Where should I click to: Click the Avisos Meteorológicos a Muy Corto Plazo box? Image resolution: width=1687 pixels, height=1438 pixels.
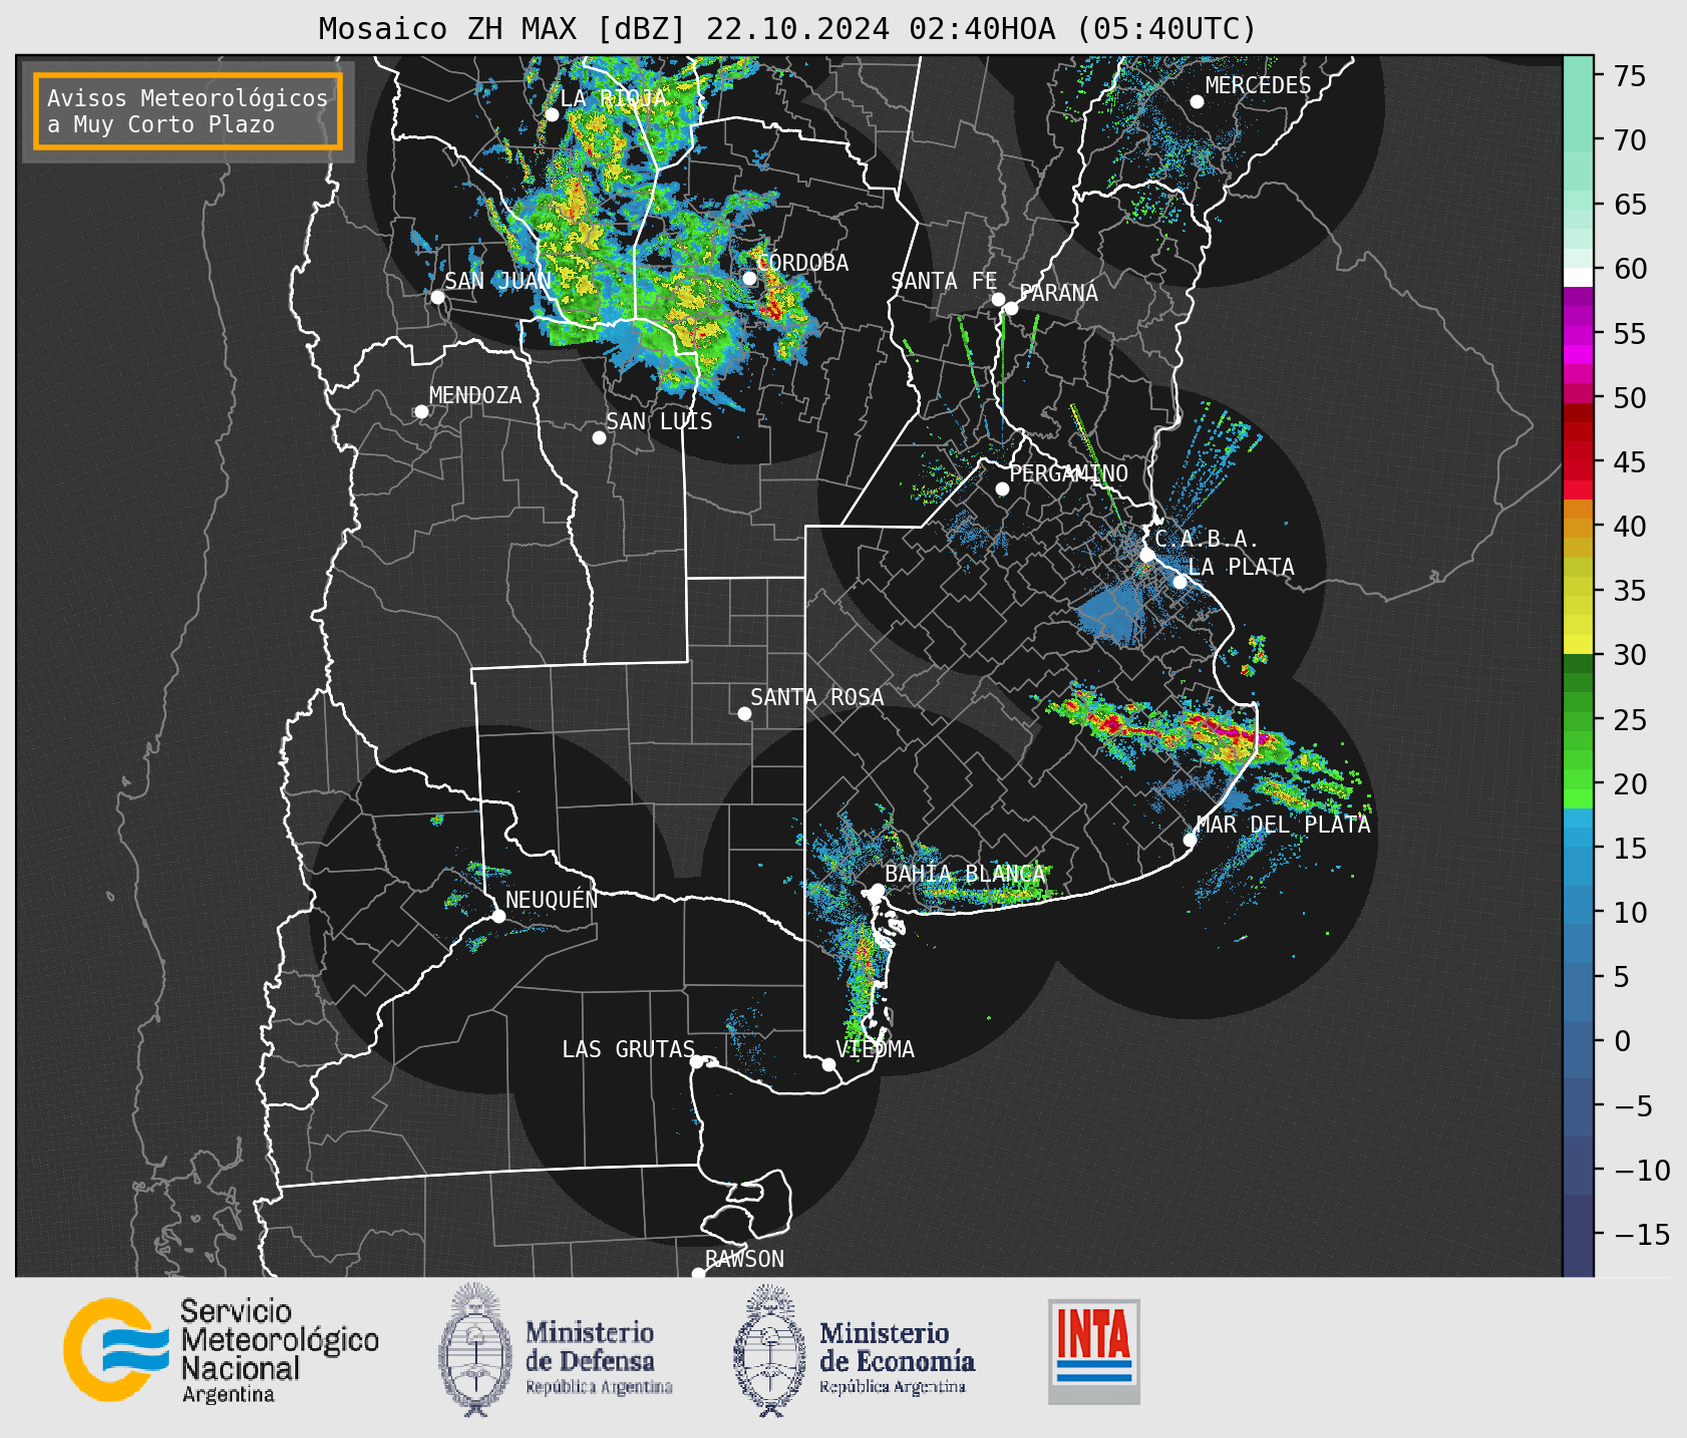click(x=188, y=111)
